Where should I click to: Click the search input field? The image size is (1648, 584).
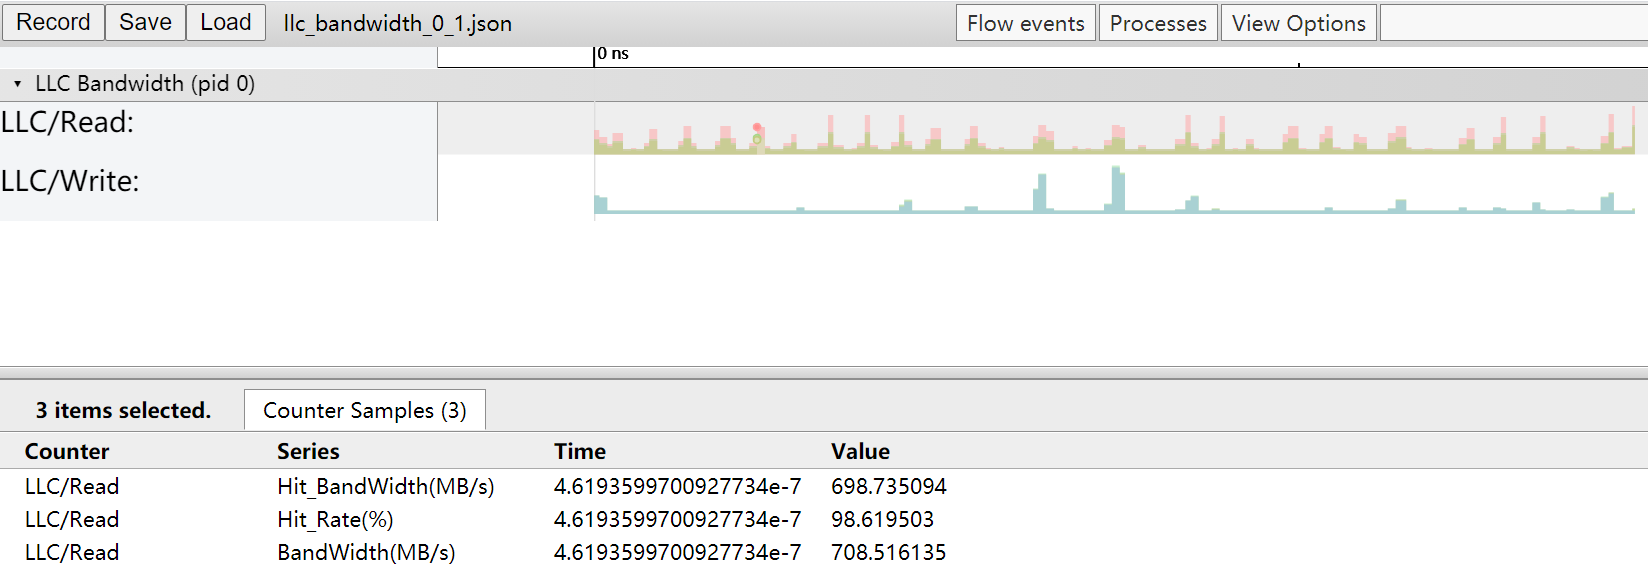pyautogui.click(x=1513, y=23)
